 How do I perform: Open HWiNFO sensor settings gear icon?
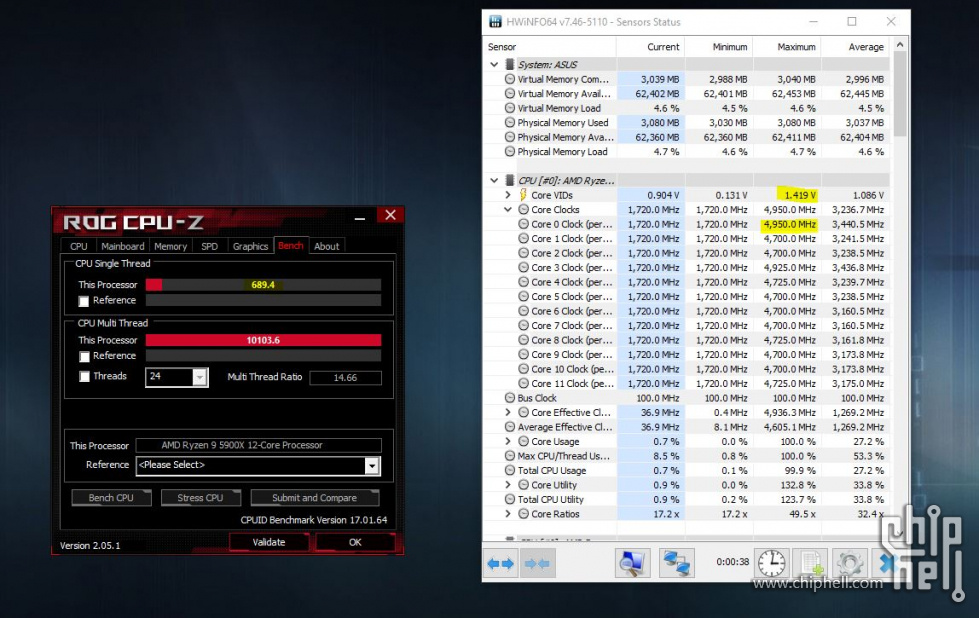850,564
